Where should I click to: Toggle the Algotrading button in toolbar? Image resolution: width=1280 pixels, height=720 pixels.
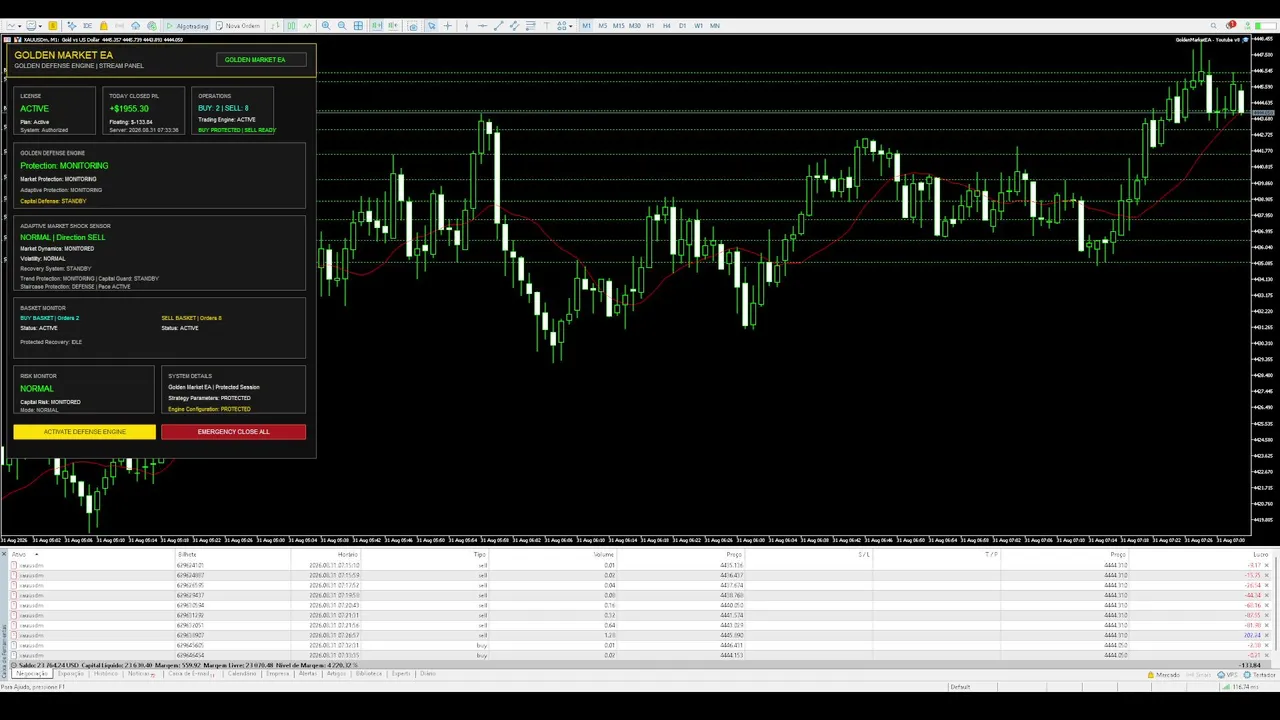187,25
